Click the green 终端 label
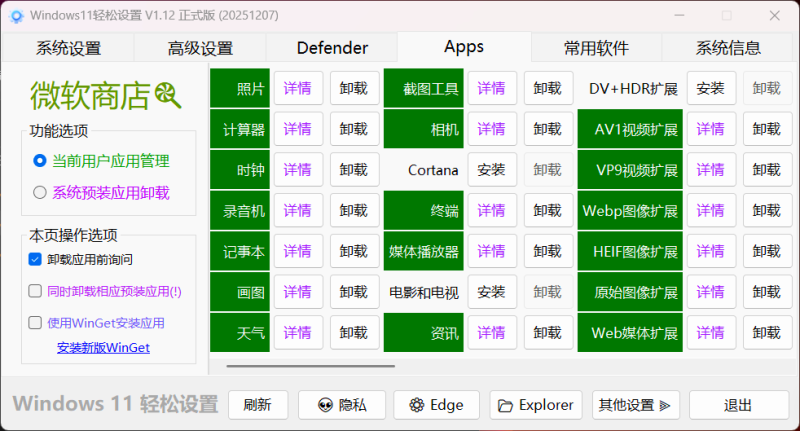The image size is (800, 431). click(423, 211)
